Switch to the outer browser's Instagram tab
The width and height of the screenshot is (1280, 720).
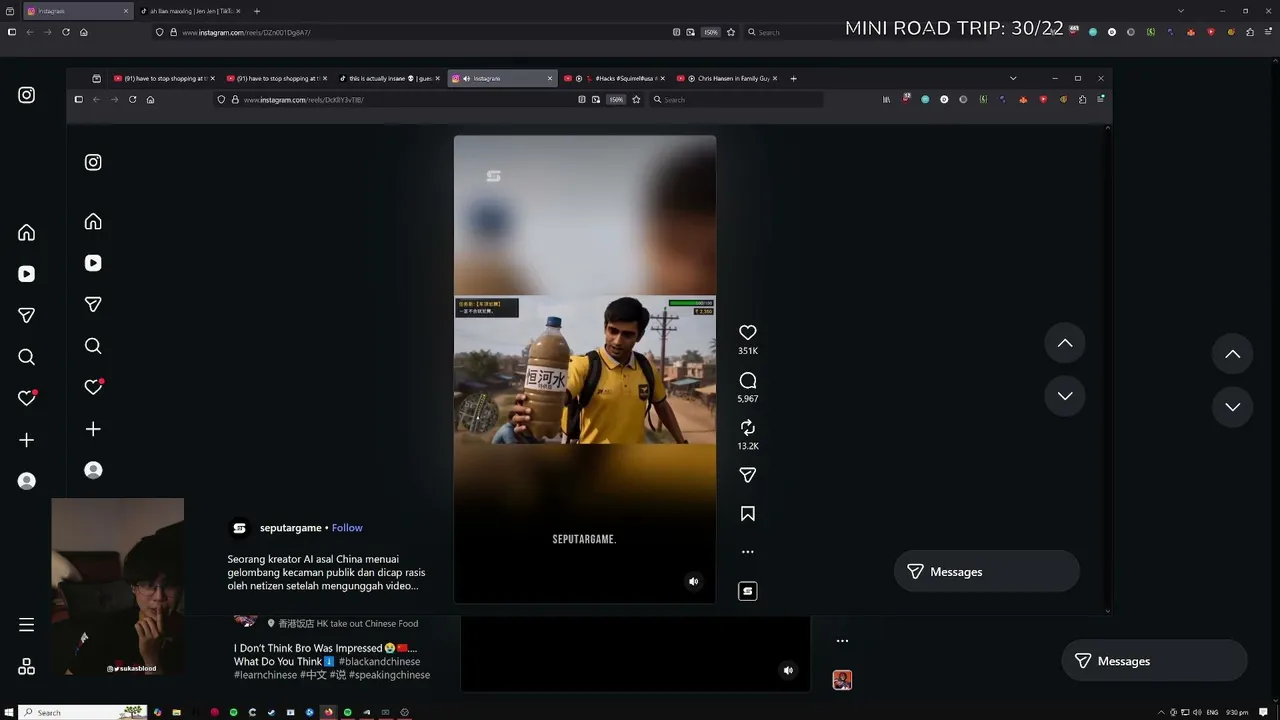tap(77, 11)
